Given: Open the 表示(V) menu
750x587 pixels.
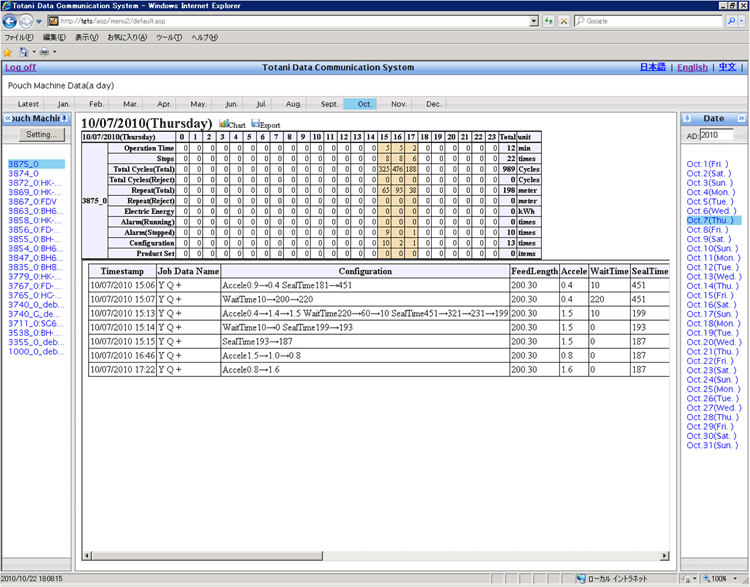Looking at the screenshot, I should [87, 37].
